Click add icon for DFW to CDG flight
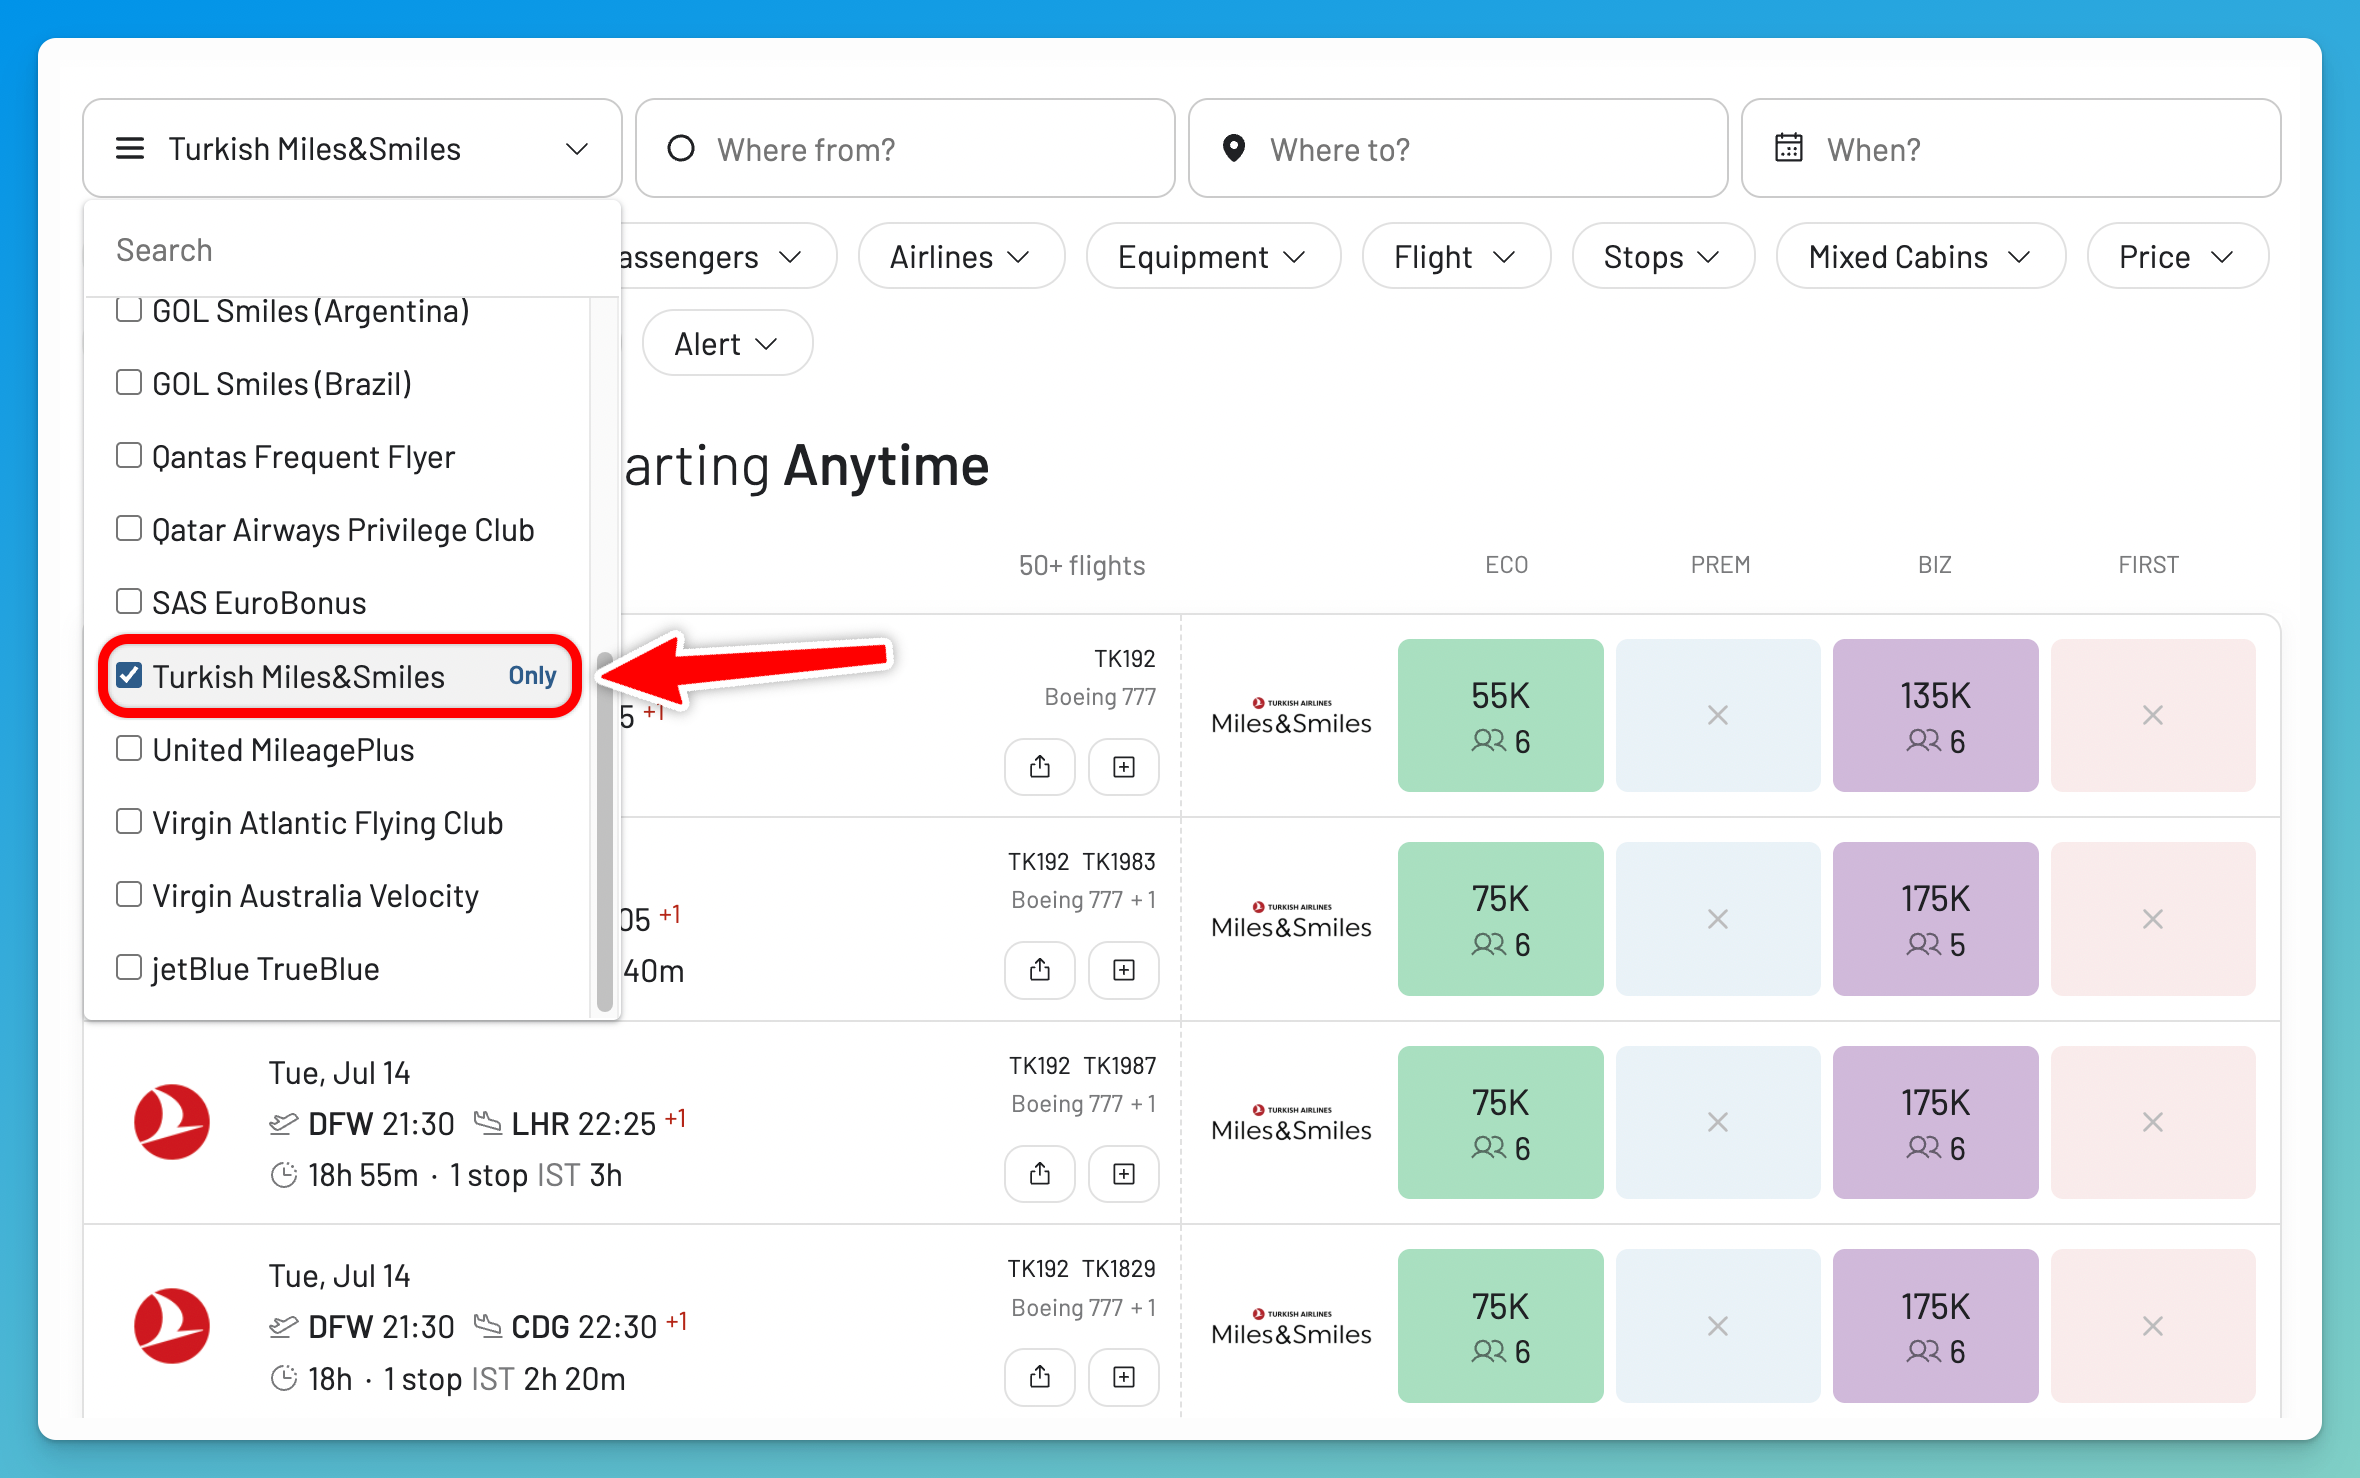This screenshot has width=2360, height=1478. [x=1124, y=1377]
